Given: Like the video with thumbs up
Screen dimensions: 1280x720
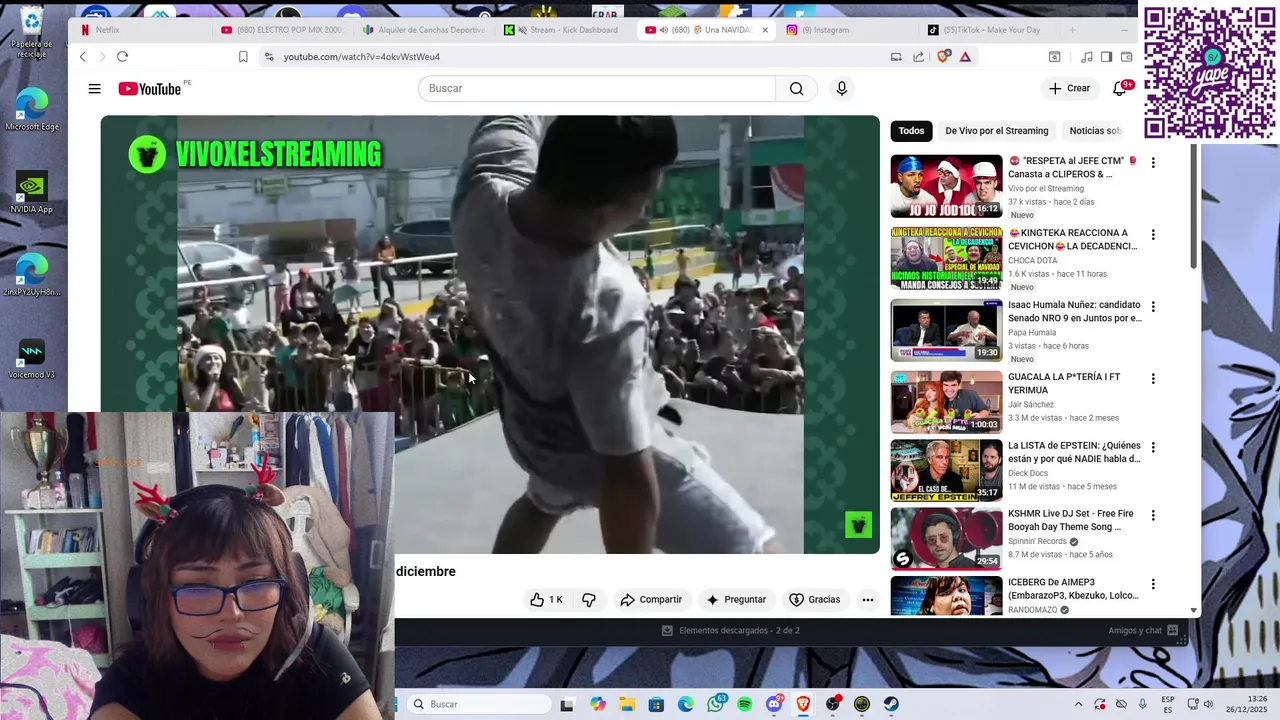Looking at the screenshot, I should tap(546, 600).
